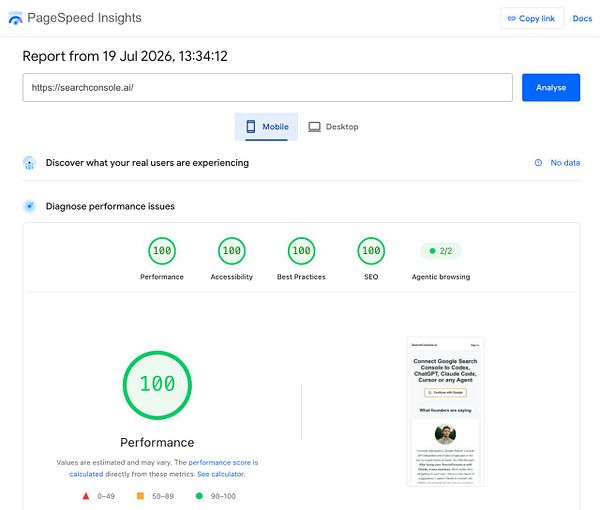Open the Agentic browsing 2/2 badge
Screen dimensions: 600x510
point(441,251)
